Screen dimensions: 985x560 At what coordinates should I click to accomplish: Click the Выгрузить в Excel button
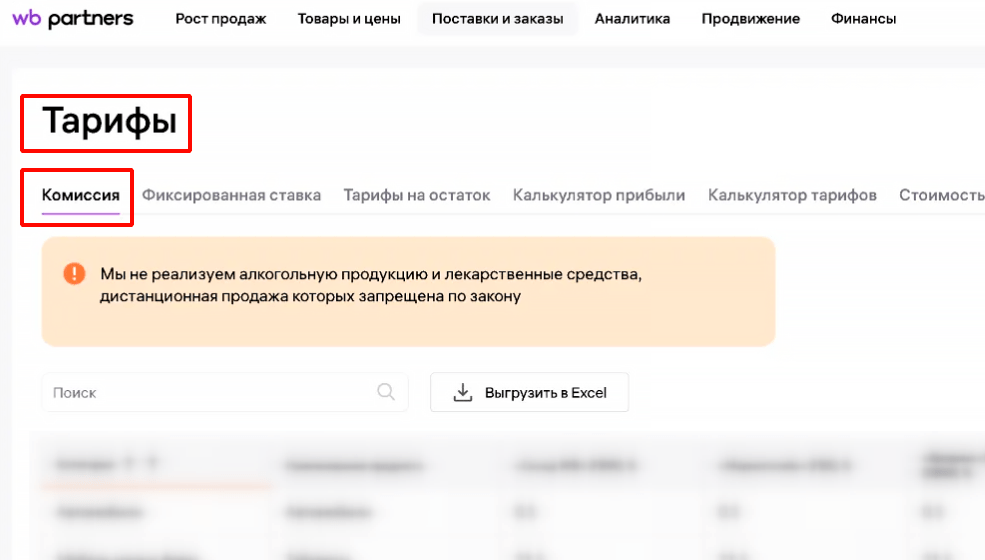(529, 392)
